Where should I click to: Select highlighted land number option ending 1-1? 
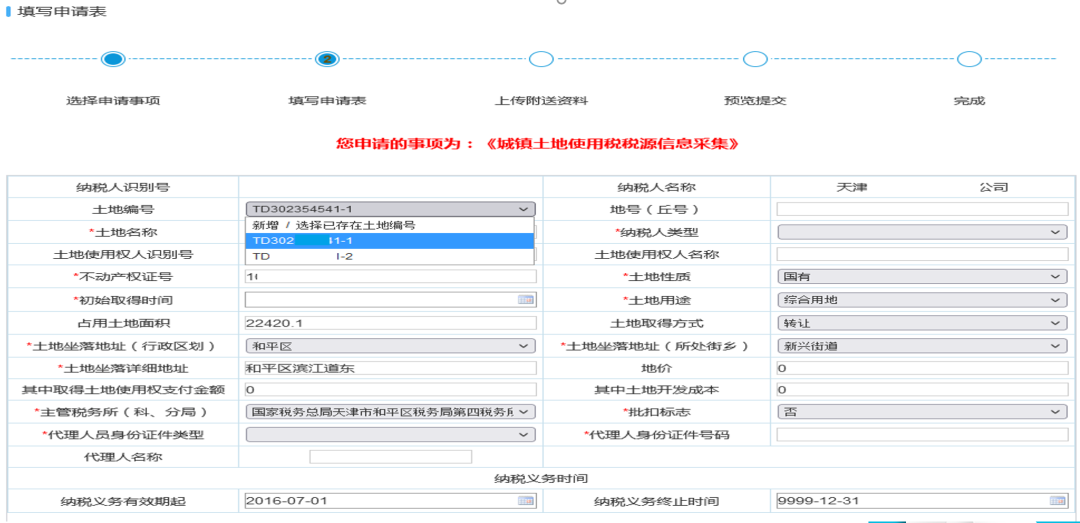click(x=390, y=240)
